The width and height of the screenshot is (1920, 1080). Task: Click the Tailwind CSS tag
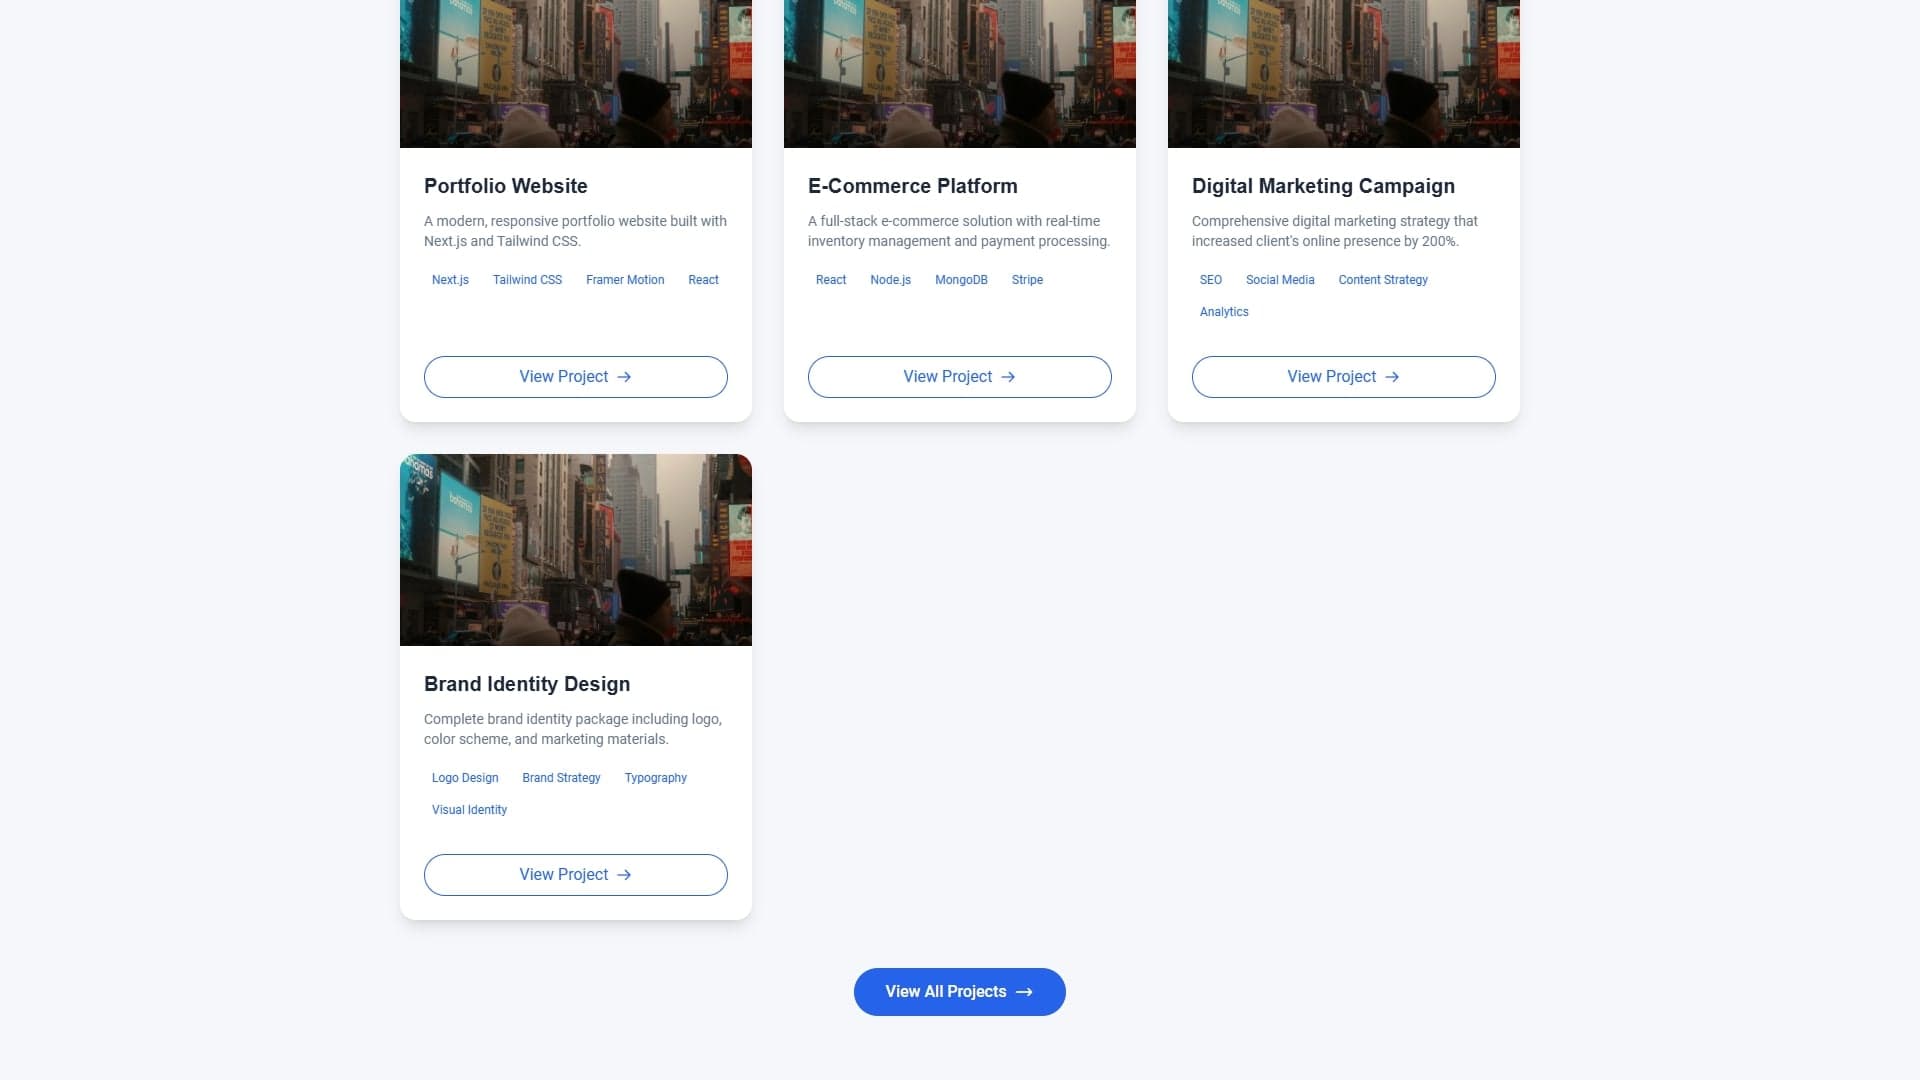[527, 280]
